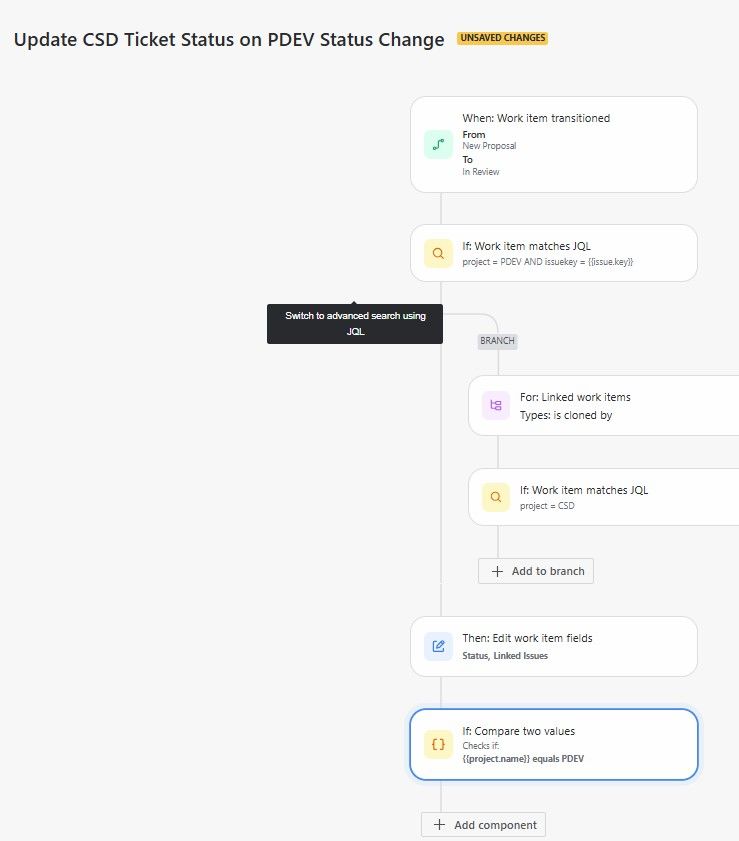
Task: Open the For: Linked work items branch card
Action: pos(604,405)
